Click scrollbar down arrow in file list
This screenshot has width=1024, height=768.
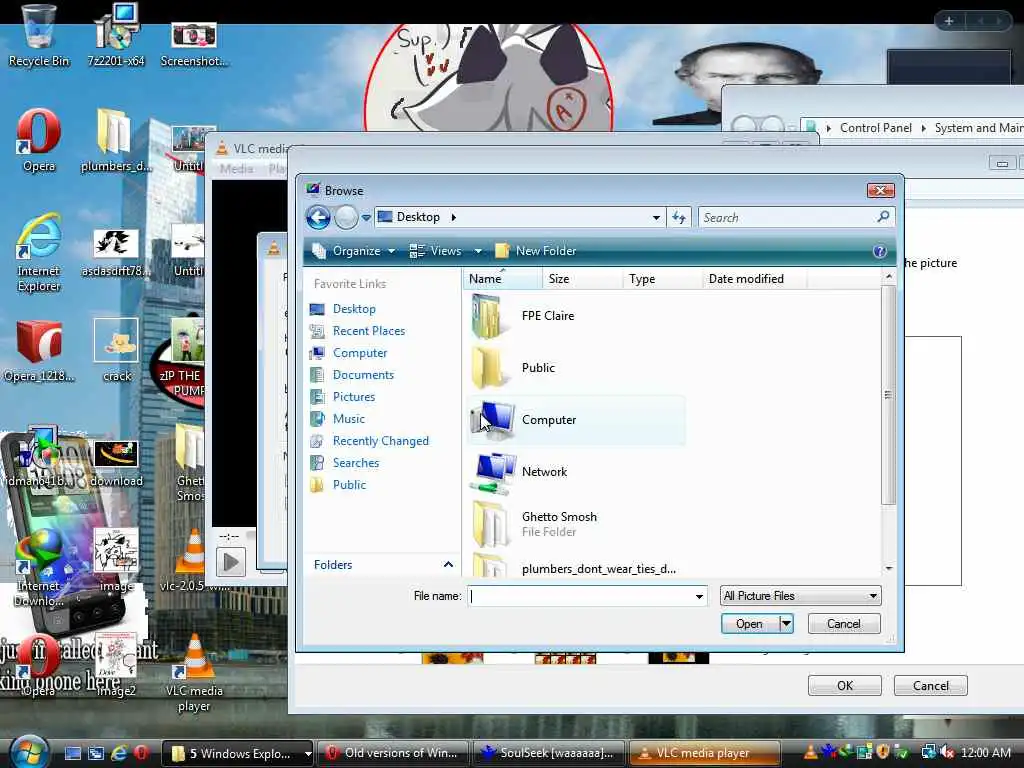point(889,568)
